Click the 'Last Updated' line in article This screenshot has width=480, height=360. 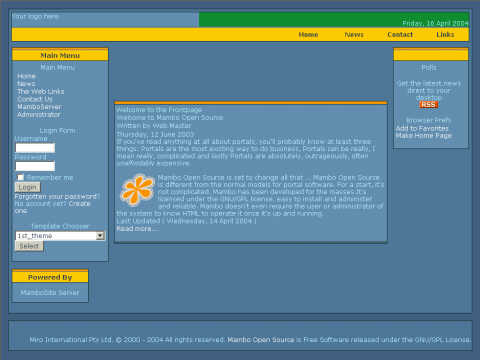(x=186, y=221)
